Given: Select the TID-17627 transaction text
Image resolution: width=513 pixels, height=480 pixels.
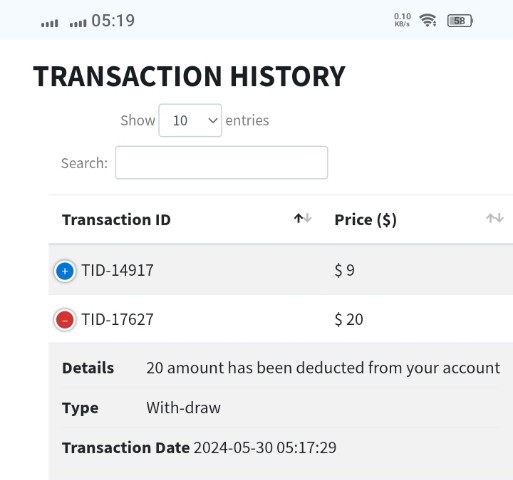Looking at the screenshot, I should pos(117,319).
